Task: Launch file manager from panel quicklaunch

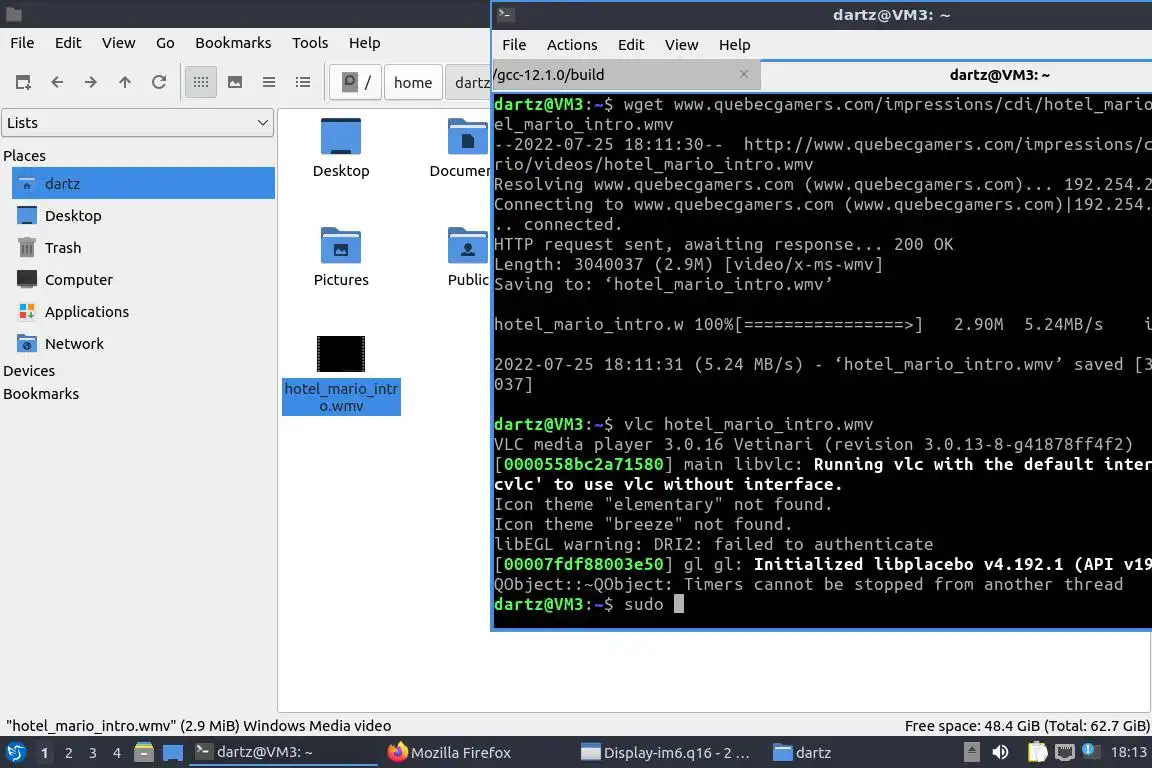Action: (x=144, y=753)
